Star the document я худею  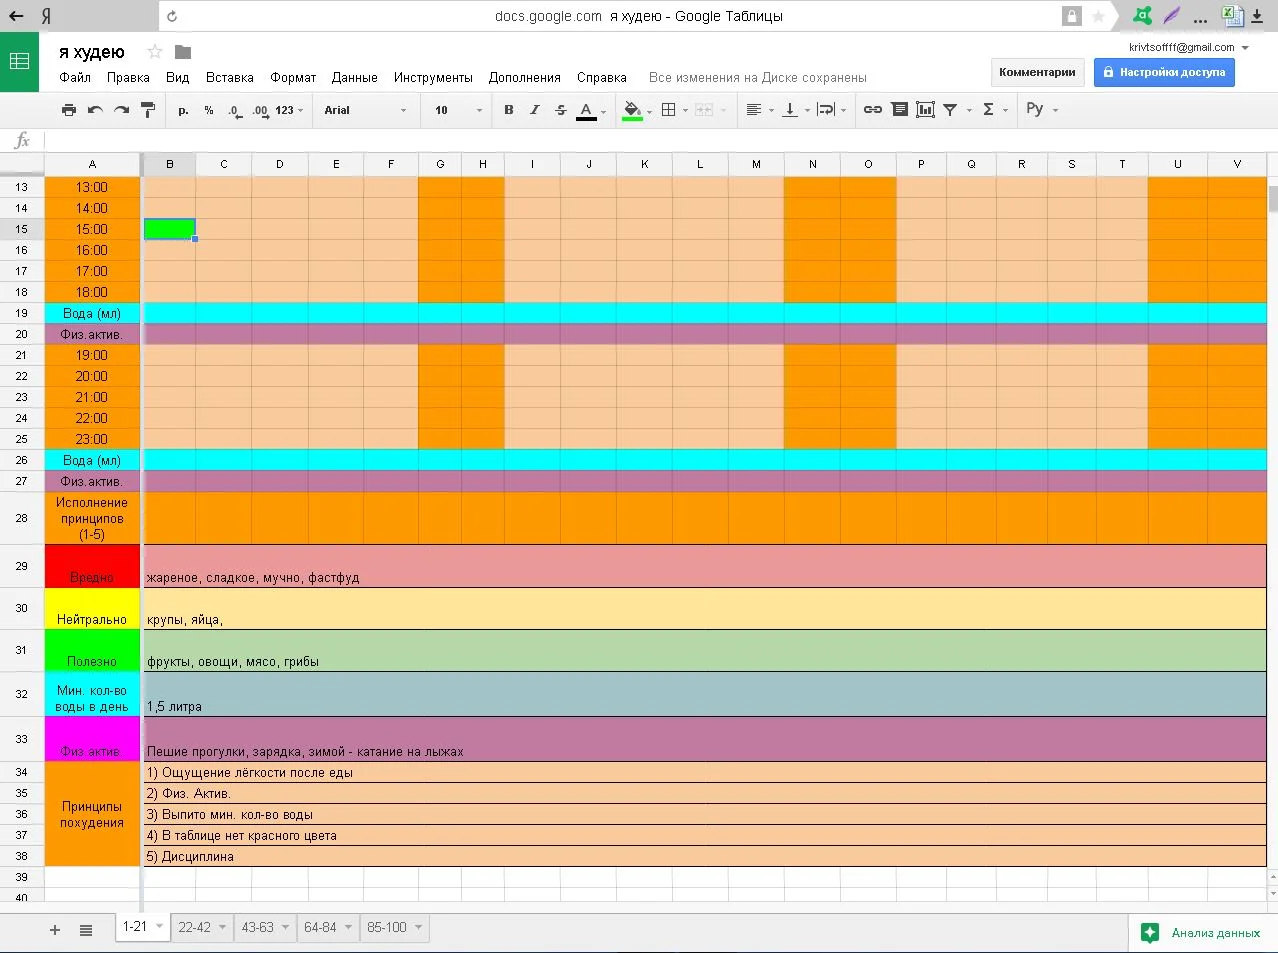click(154, 52)
